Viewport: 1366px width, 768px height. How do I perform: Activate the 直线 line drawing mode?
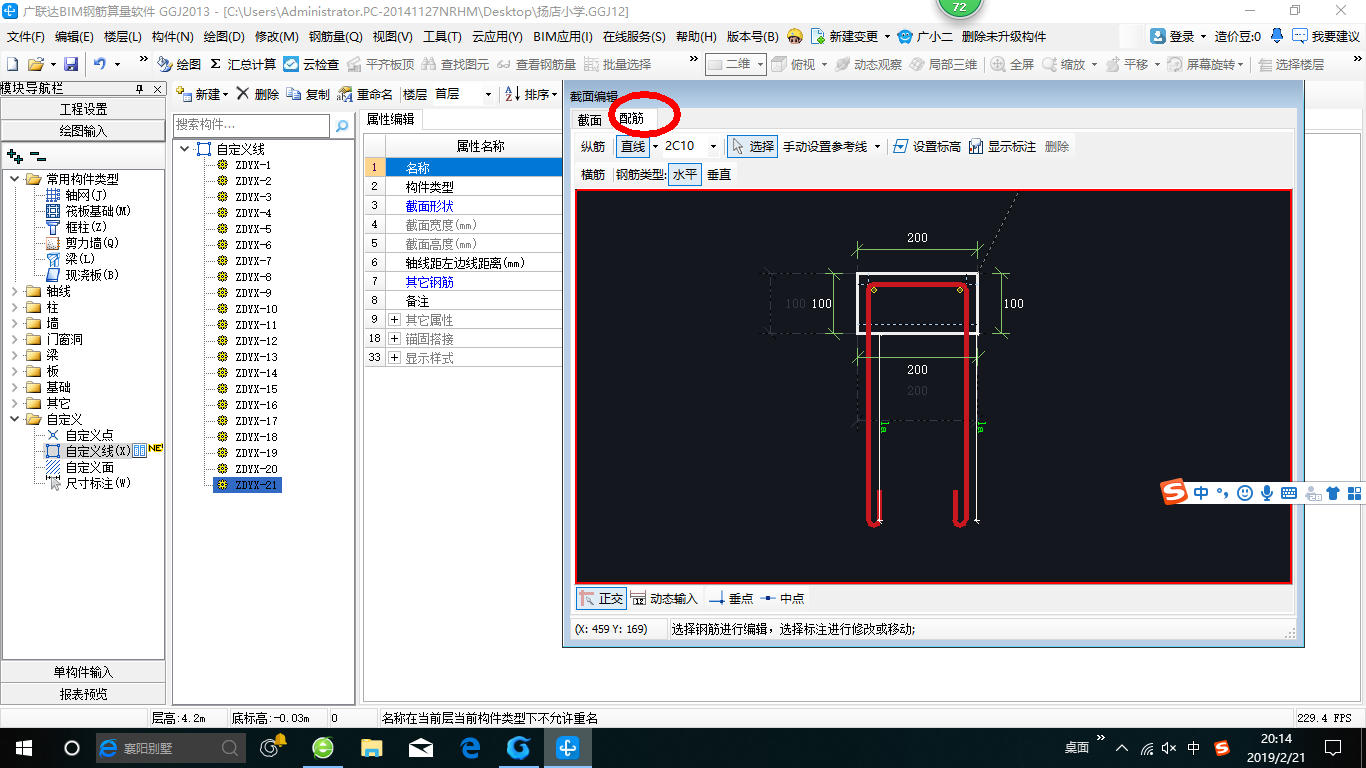(632, 146)
